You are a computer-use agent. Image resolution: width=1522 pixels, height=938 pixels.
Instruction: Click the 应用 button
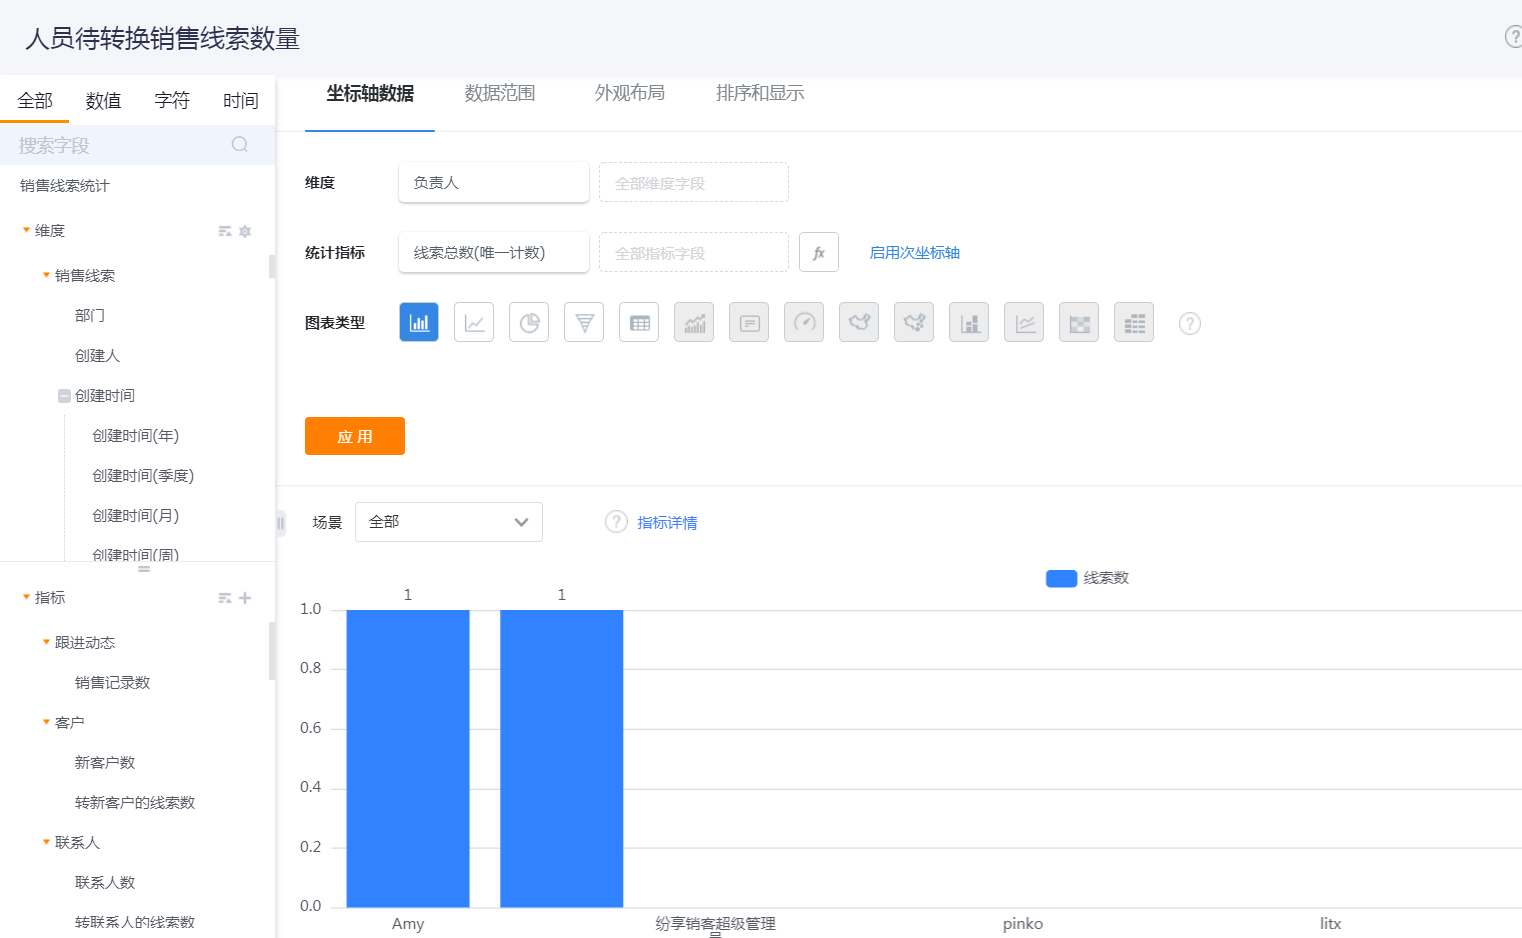coord(355,436)
